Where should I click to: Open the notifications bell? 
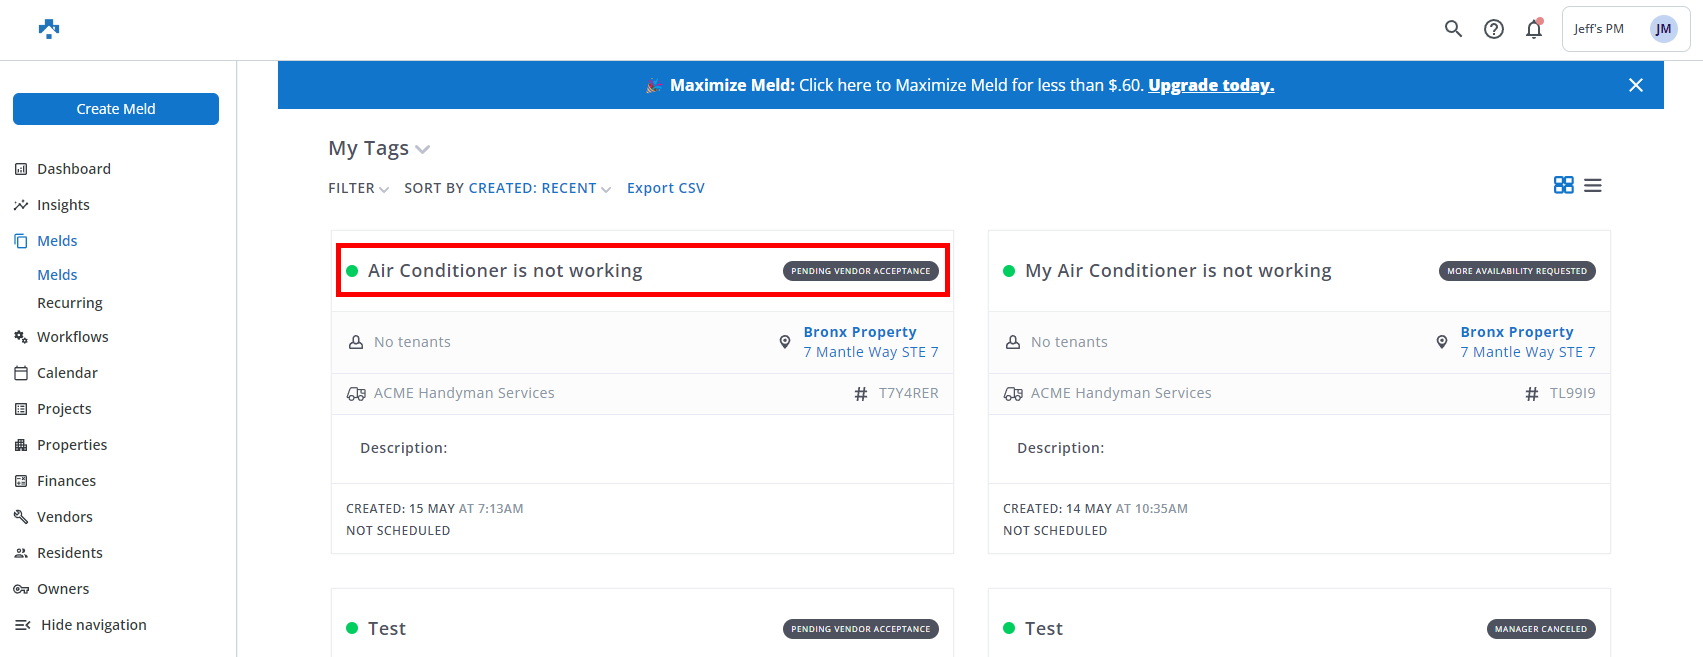pos(1533,29)
